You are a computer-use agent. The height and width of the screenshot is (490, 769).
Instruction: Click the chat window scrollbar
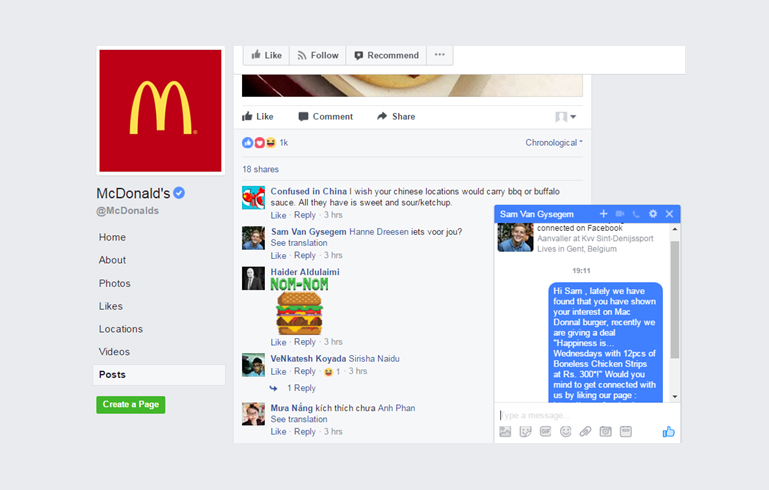click(x=675, y=299)
